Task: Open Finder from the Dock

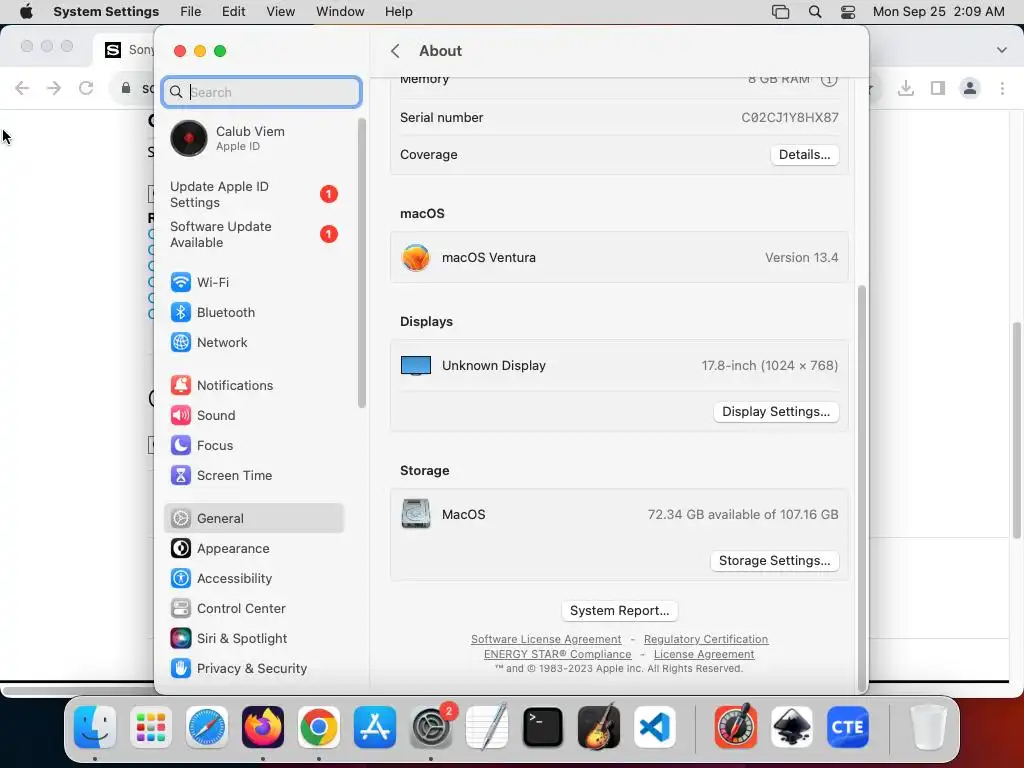Action: pyautogui.click(x=95, y=727)
